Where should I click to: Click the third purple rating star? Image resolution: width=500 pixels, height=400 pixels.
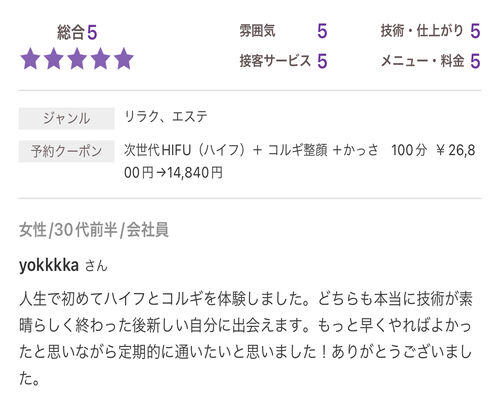77,59
